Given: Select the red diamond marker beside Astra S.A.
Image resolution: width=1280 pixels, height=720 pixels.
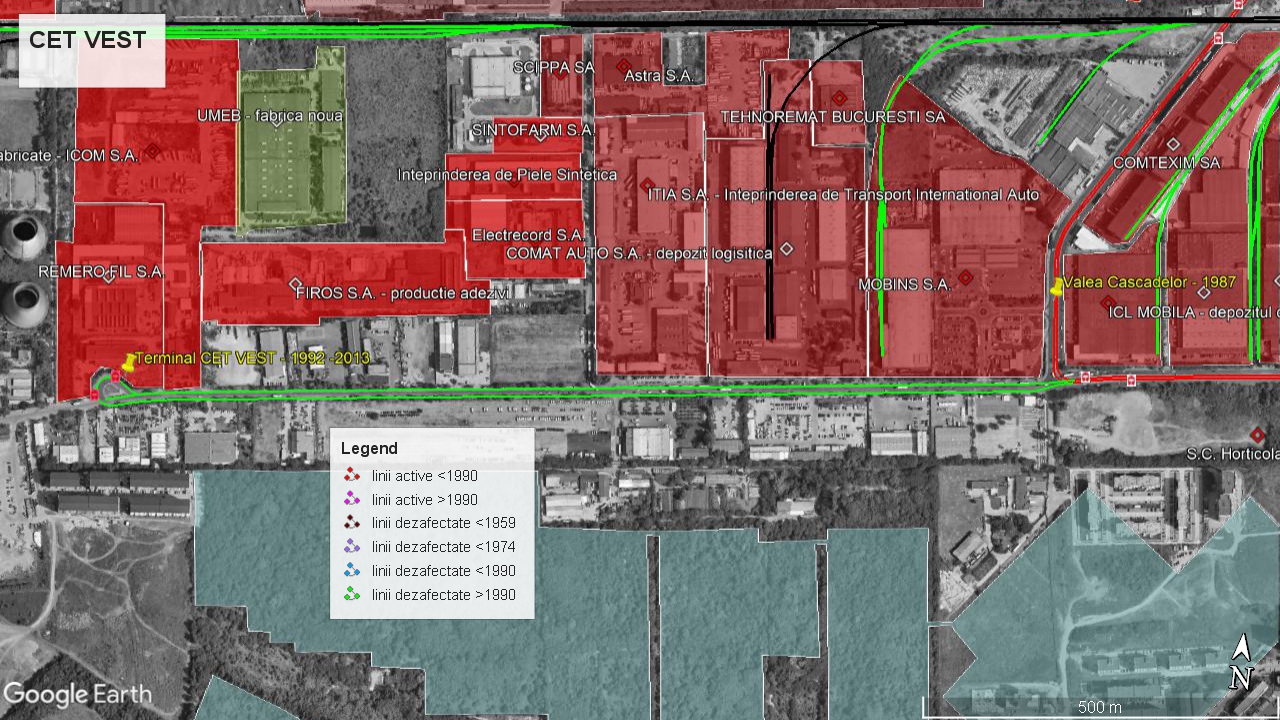Looking at the screenshot, I should [623, 66].
